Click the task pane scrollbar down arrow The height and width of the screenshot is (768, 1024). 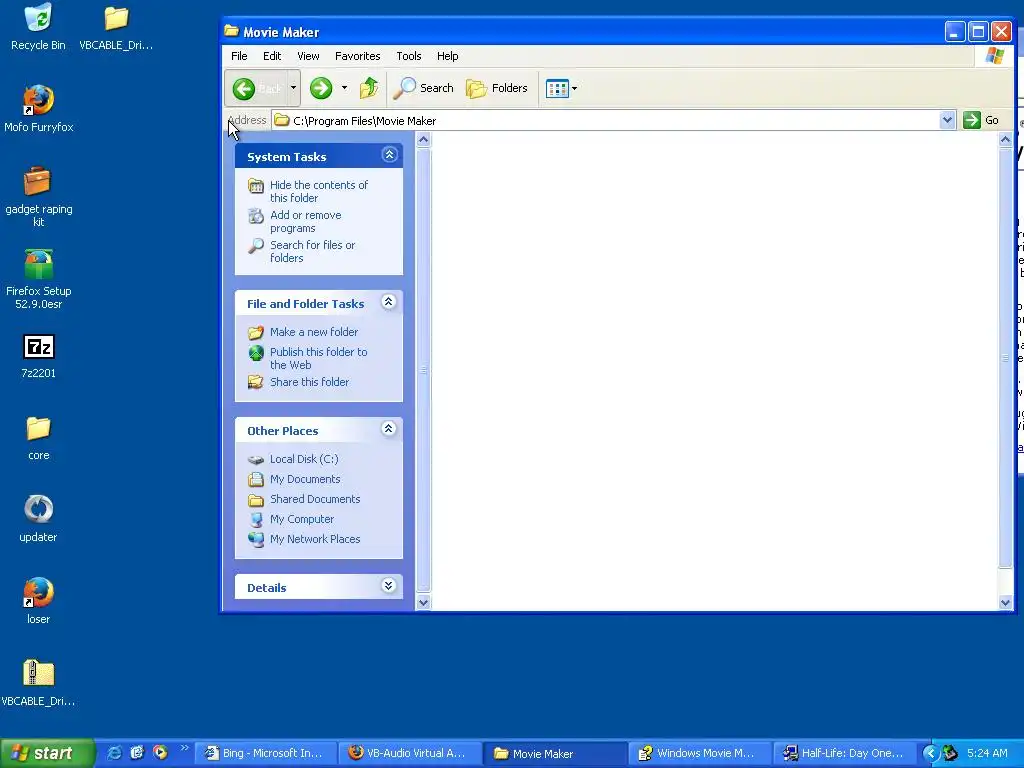pos(423,603)
